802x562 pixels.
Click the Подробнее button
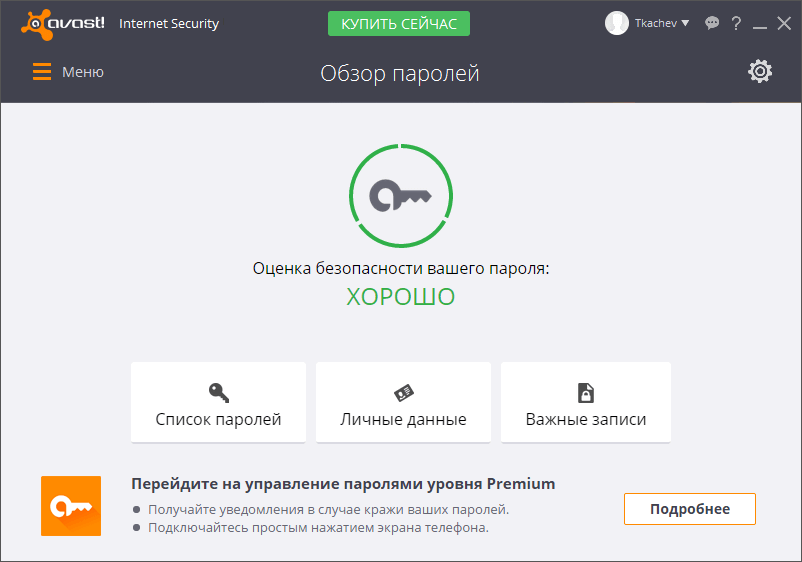690,509
